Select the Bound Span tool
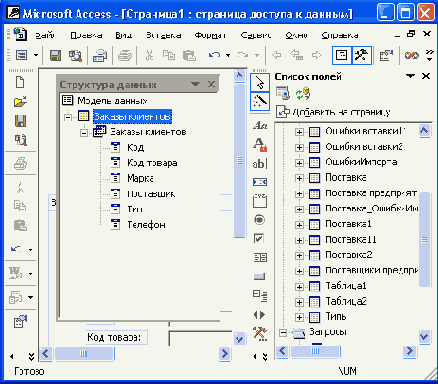 260,145
